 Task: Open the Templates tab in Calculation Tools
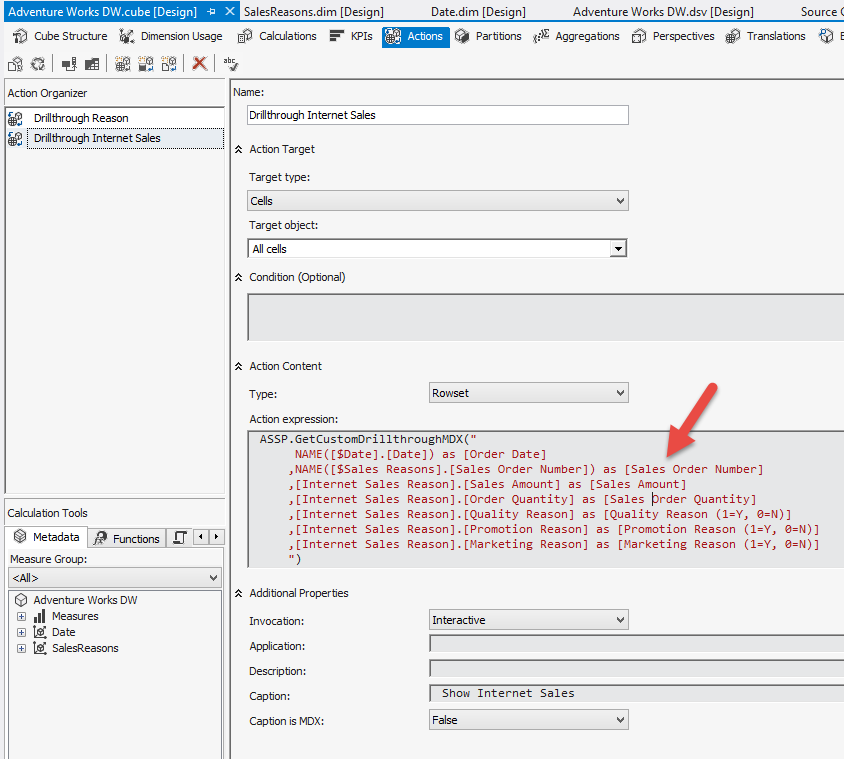(x=180, y=538)
